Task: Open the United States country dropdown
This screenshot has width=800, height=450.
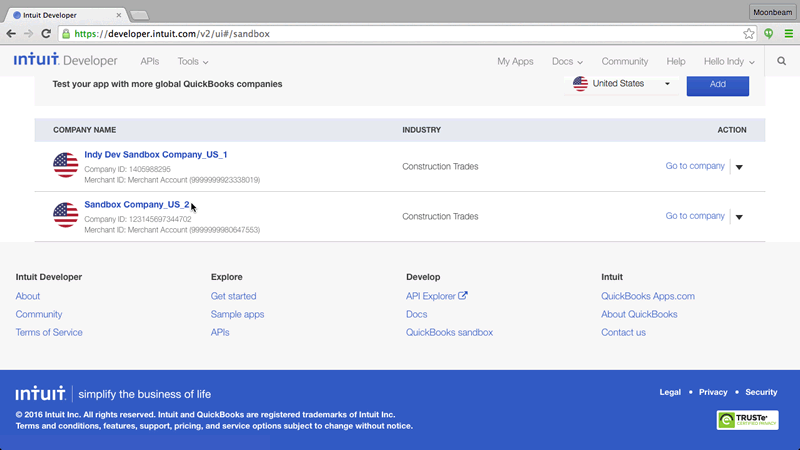Action: point(621,84)
